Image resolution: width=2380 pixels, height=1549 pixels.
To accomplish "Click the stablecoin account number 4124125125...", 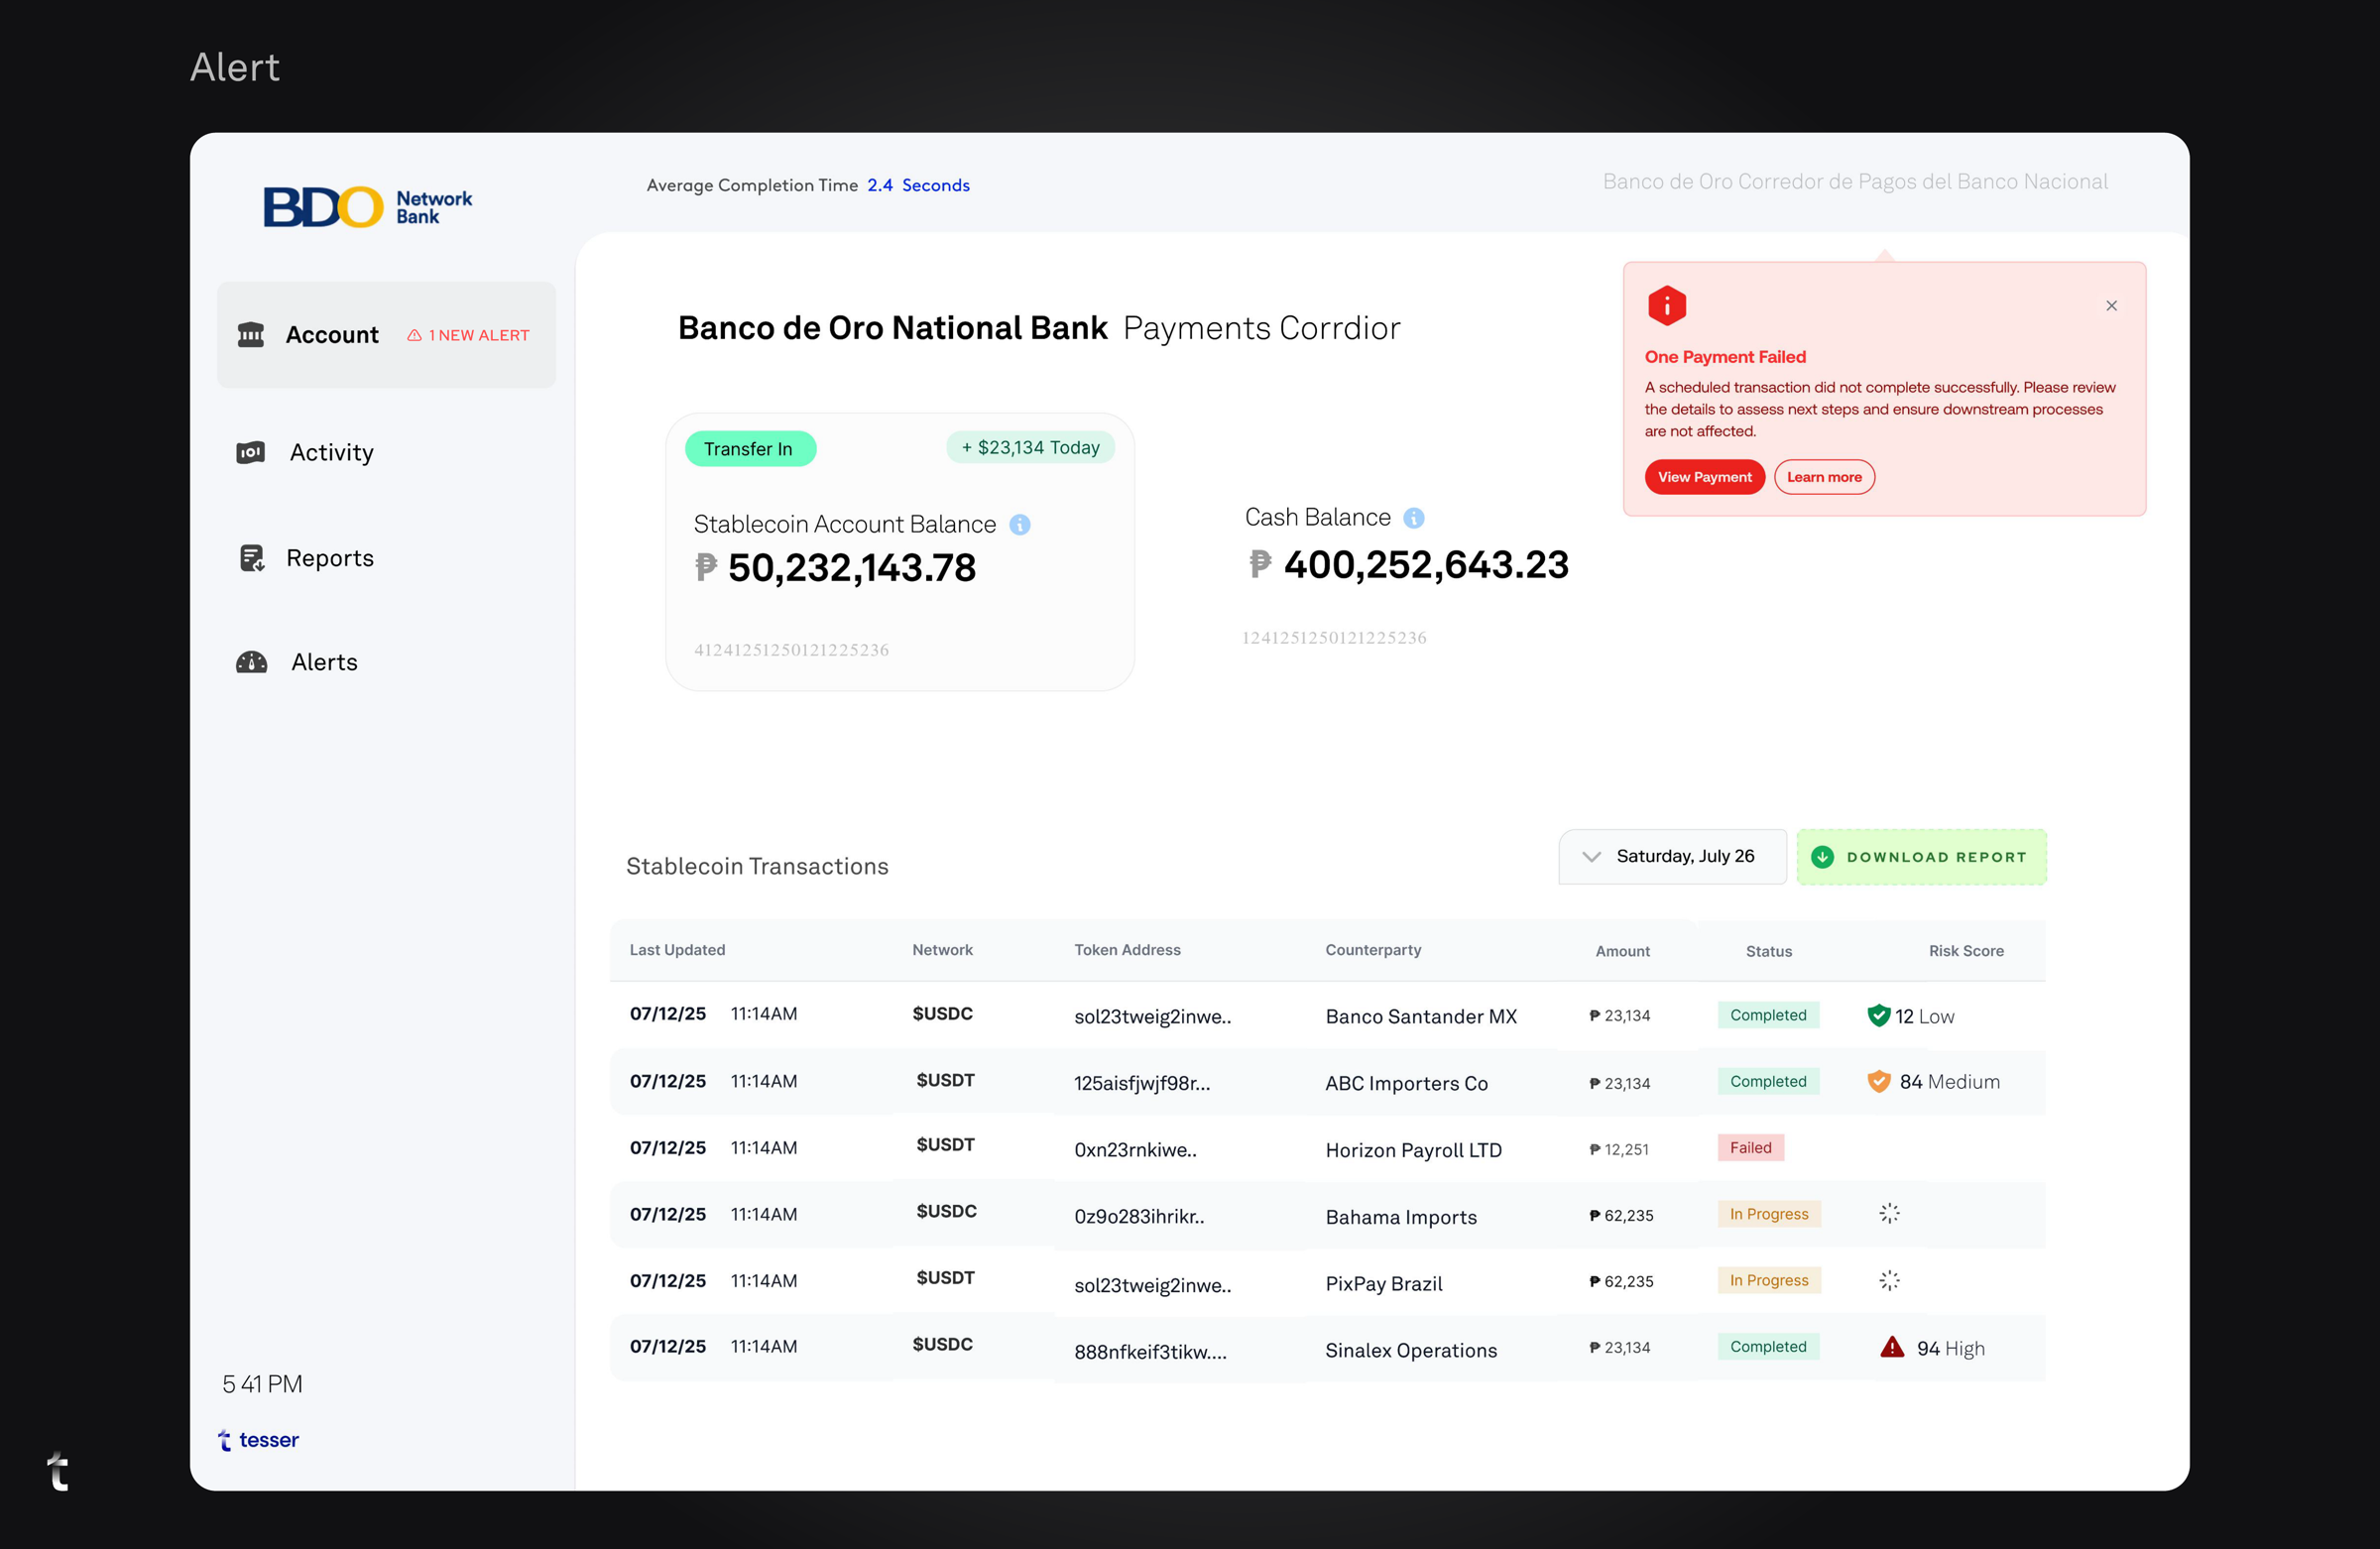I will click(x=791, y=650).
